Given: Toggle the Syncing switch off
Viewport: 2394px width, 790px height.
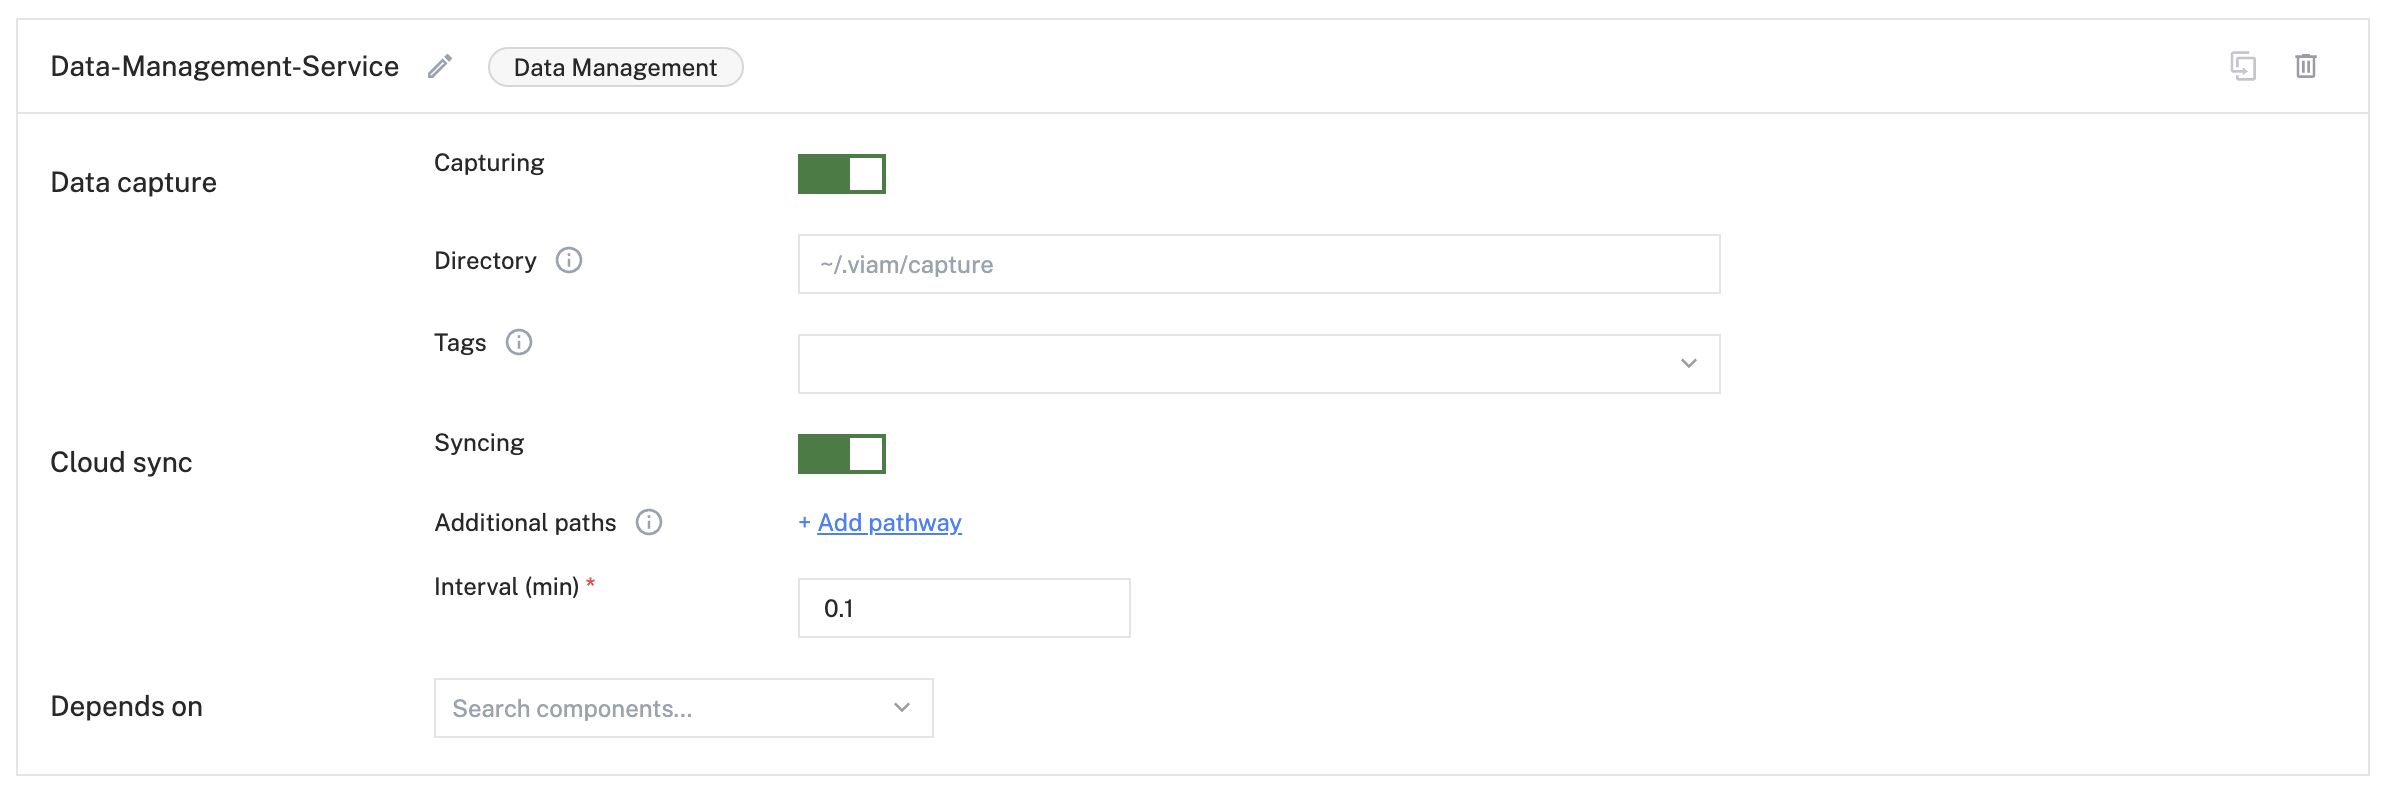Looking at the screenshot, I should click(x=842, y=454).
